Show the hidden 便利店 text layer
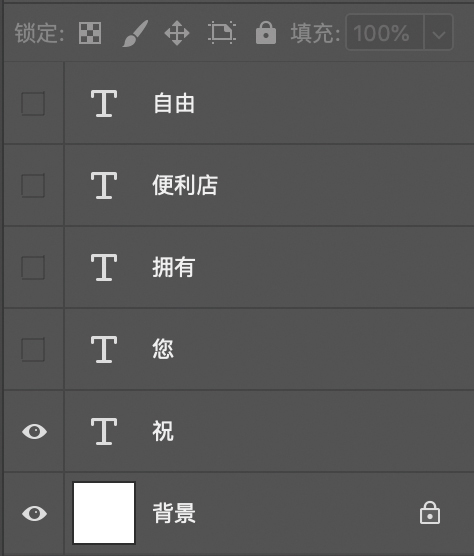 (x=33, y=185)
